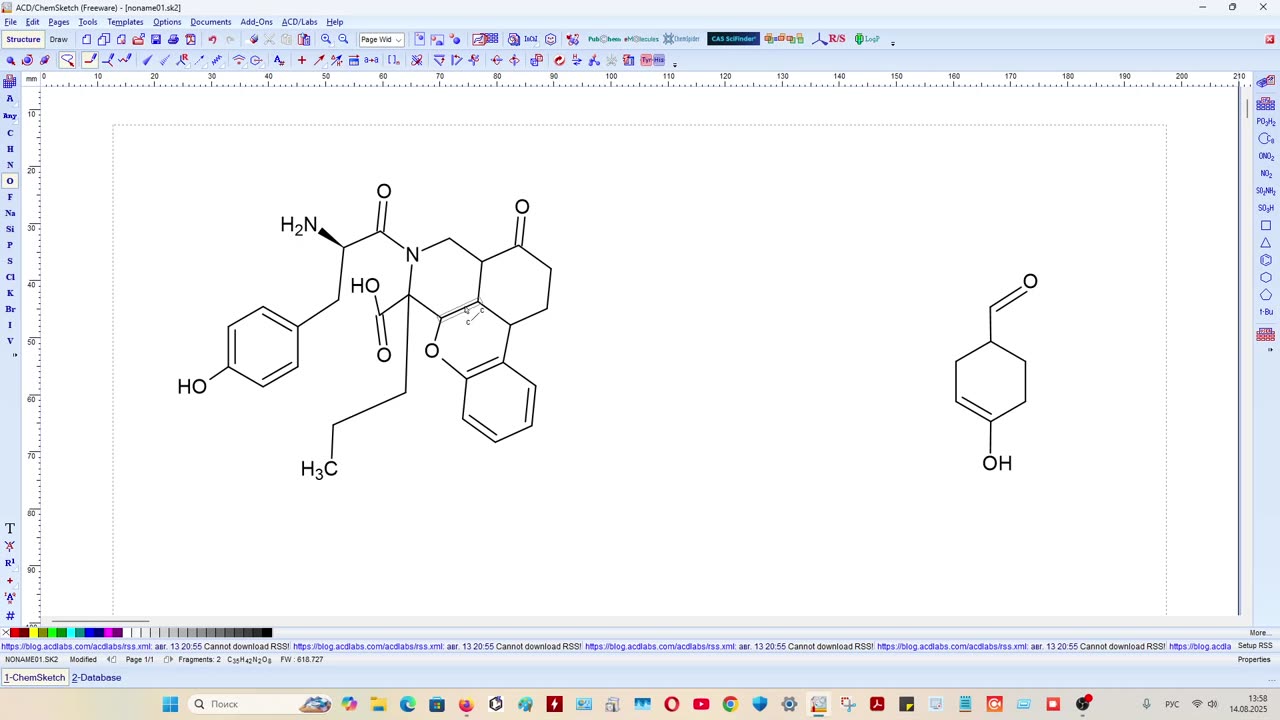Export to PDF icon

point(190,39)
